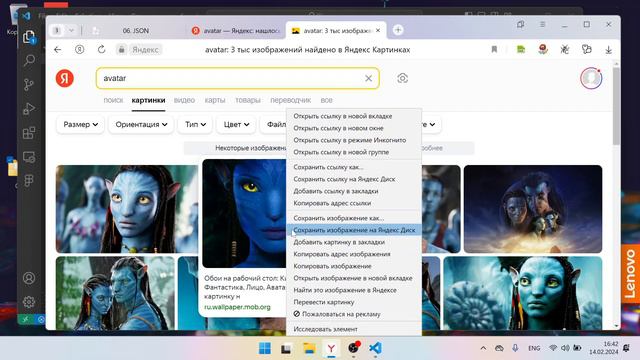Image resolution: width=640 pixels, height=360 pixels.
Task: Open VS Code Search icon in sidebar
Action: (x=29, y=60)
